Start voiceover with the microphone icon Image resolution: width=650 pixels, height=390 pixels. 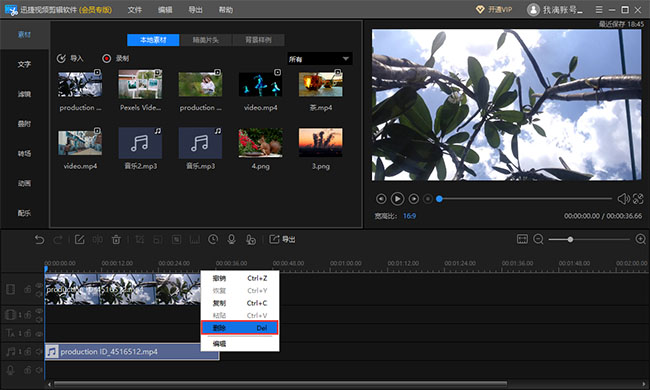click(x=232, y=240)
